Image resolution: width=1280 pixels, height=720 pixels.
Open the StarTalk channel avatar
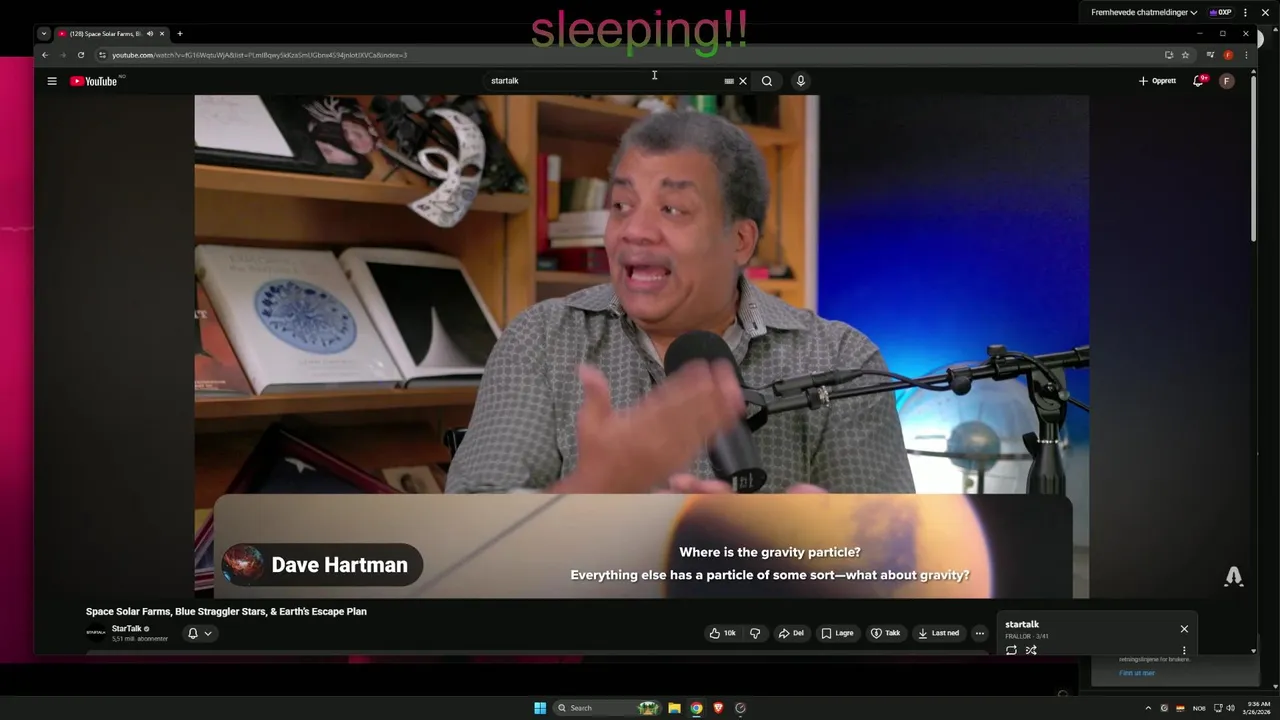tap(96, 633)
